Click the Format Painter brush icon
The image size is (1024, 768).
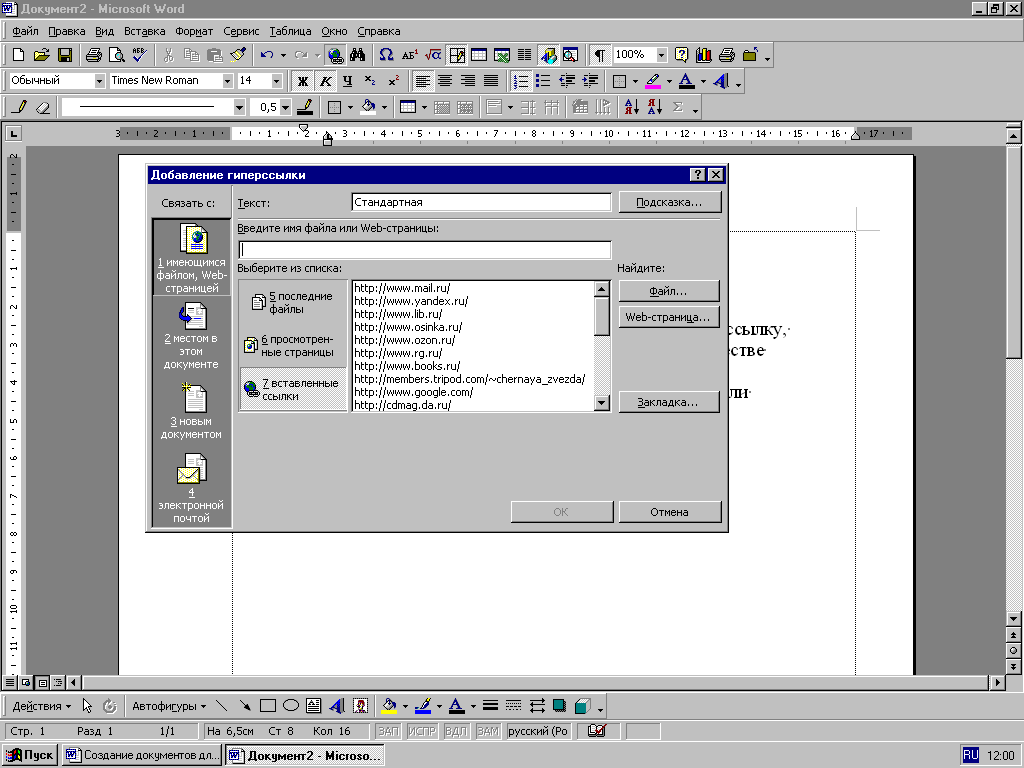click(238, 55)
